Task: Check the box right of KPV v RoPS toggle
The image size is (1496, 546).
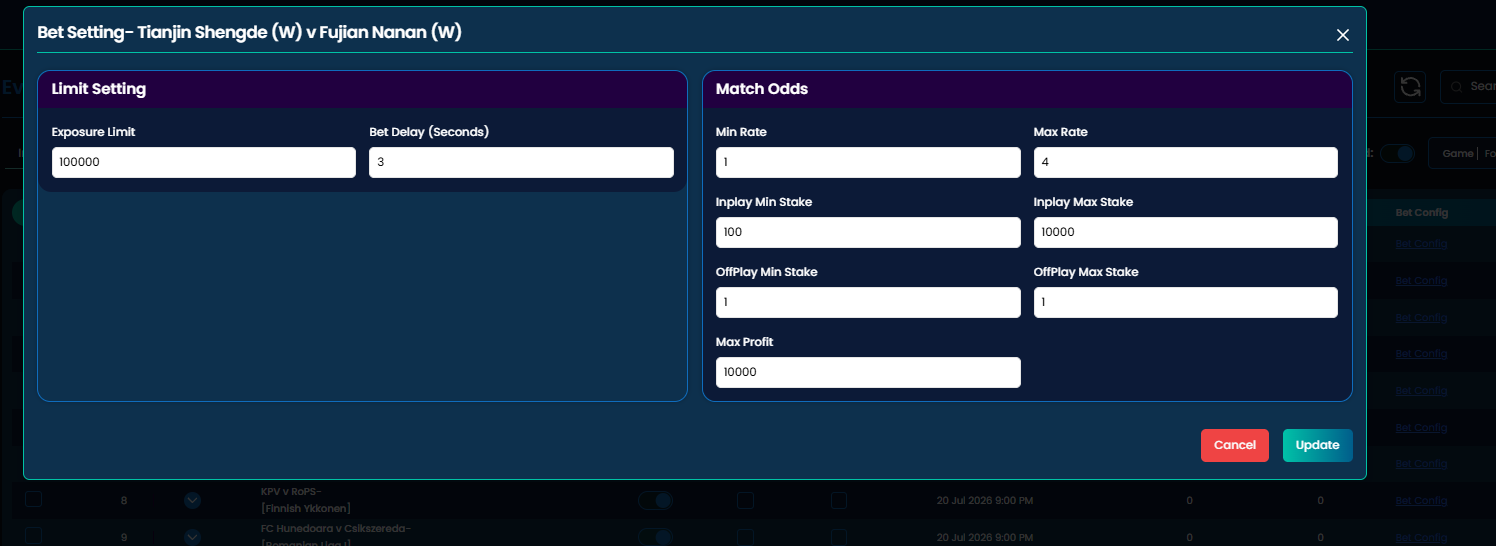Action: click(x=745, y=499)
